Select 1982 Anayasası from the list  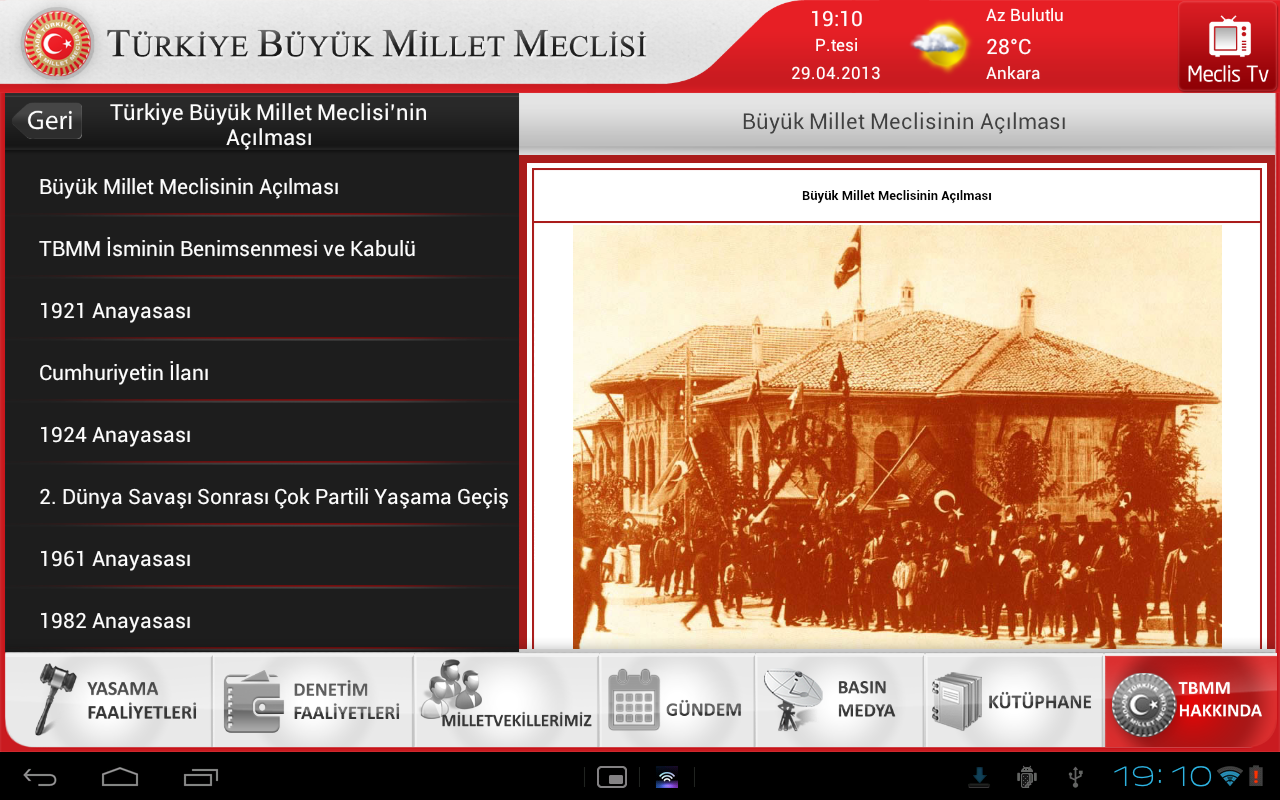pyautogui.click(x=262, y=621)
